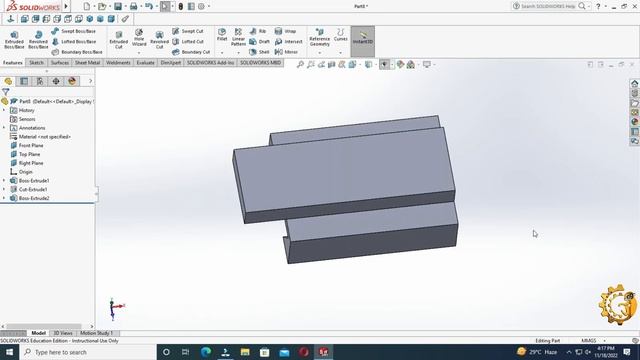This screenshot has height=360, width=640.
Task: Switch to the SOLIDWORKS Add-Ins tab
Action: 210,62
